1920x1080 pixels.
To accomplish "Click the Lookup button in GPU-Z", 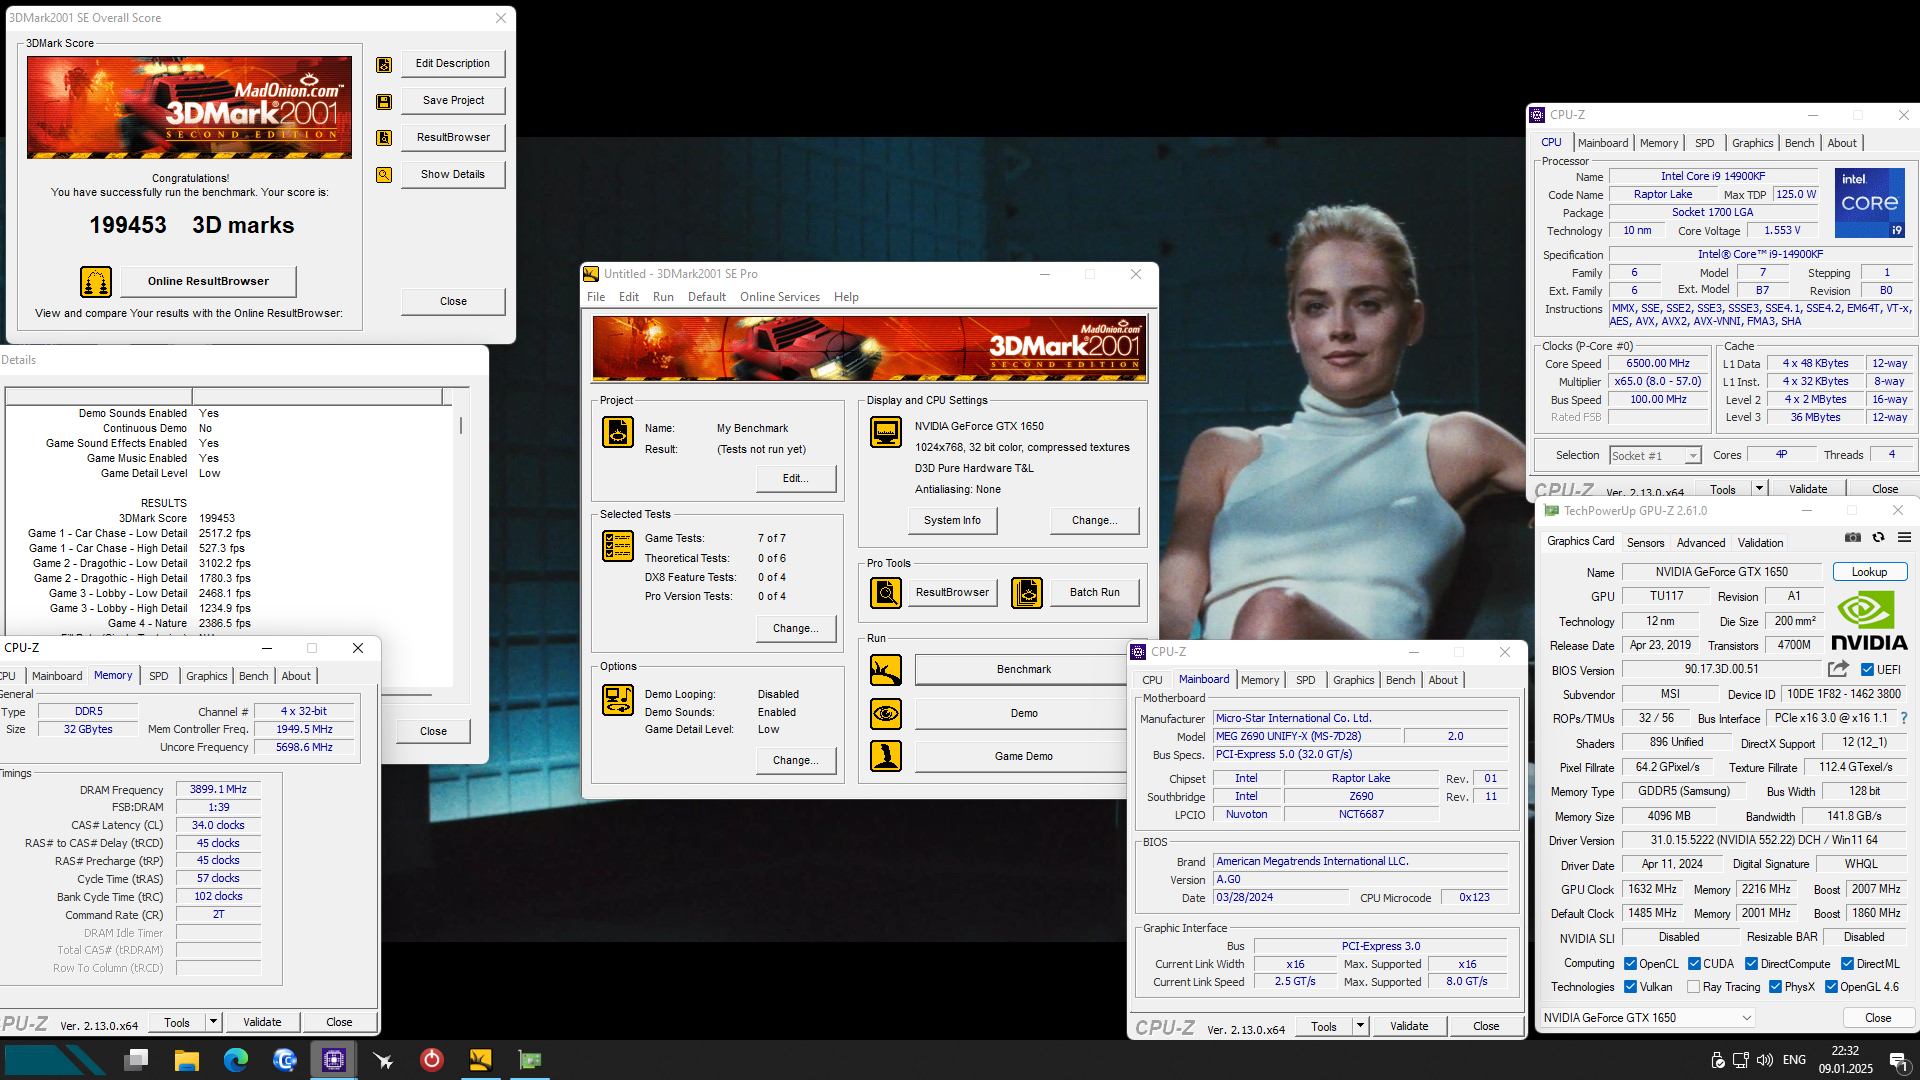I will (1869, 572).
